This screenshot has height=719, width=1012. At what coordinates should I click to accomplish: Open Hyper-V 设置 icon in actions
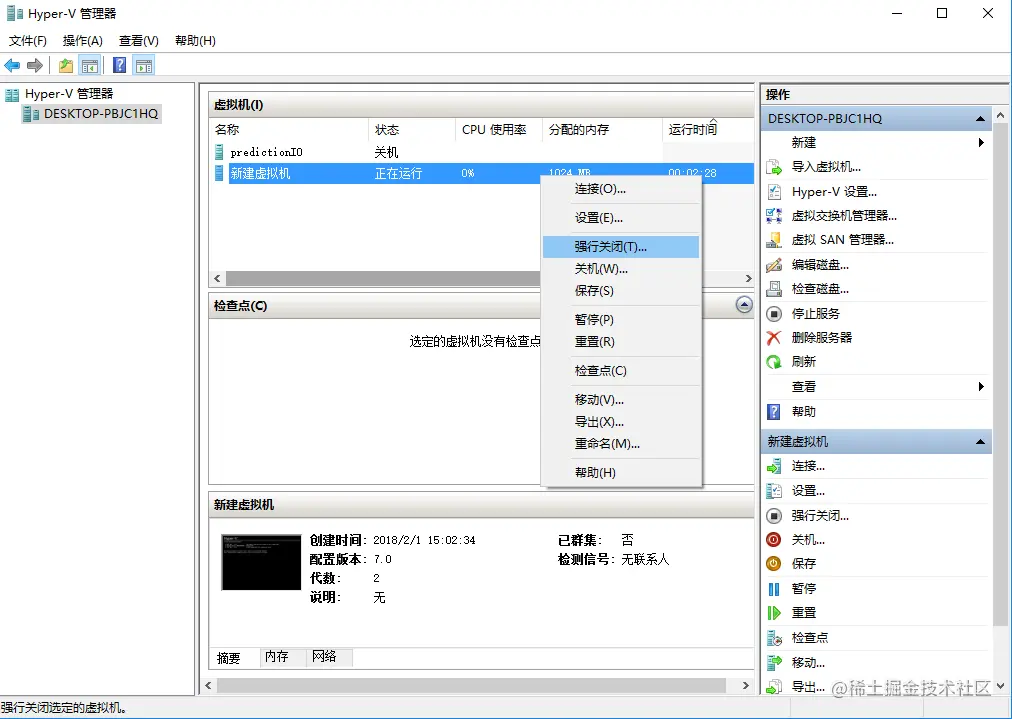point(774,192)
